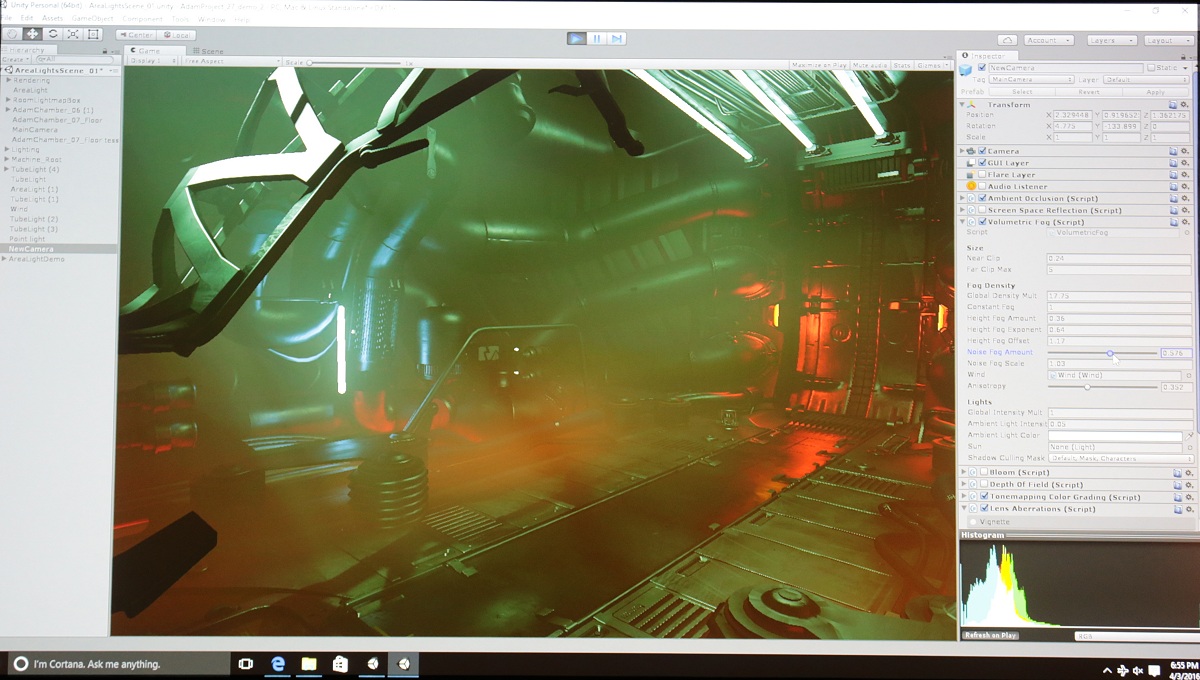This screenshot has width=1200, height=680.
Task: Click the Anisotropy slider handle
Action: click(x=1087, y=387)
